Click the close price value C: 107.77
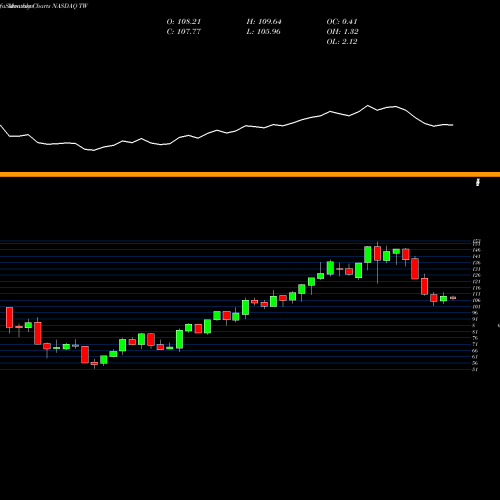 pos(184,32)
